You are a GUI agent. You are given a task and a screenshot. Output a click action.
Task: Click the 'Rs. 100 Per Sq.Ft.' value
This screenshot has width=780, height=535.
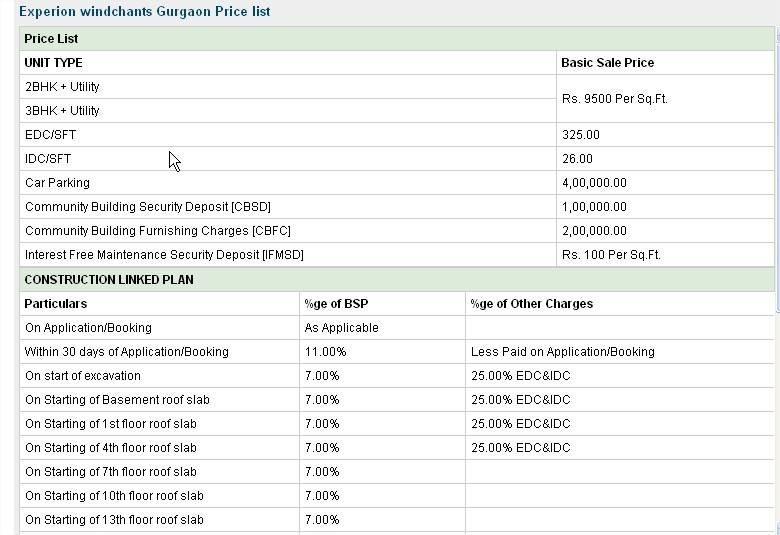[611, 255]
